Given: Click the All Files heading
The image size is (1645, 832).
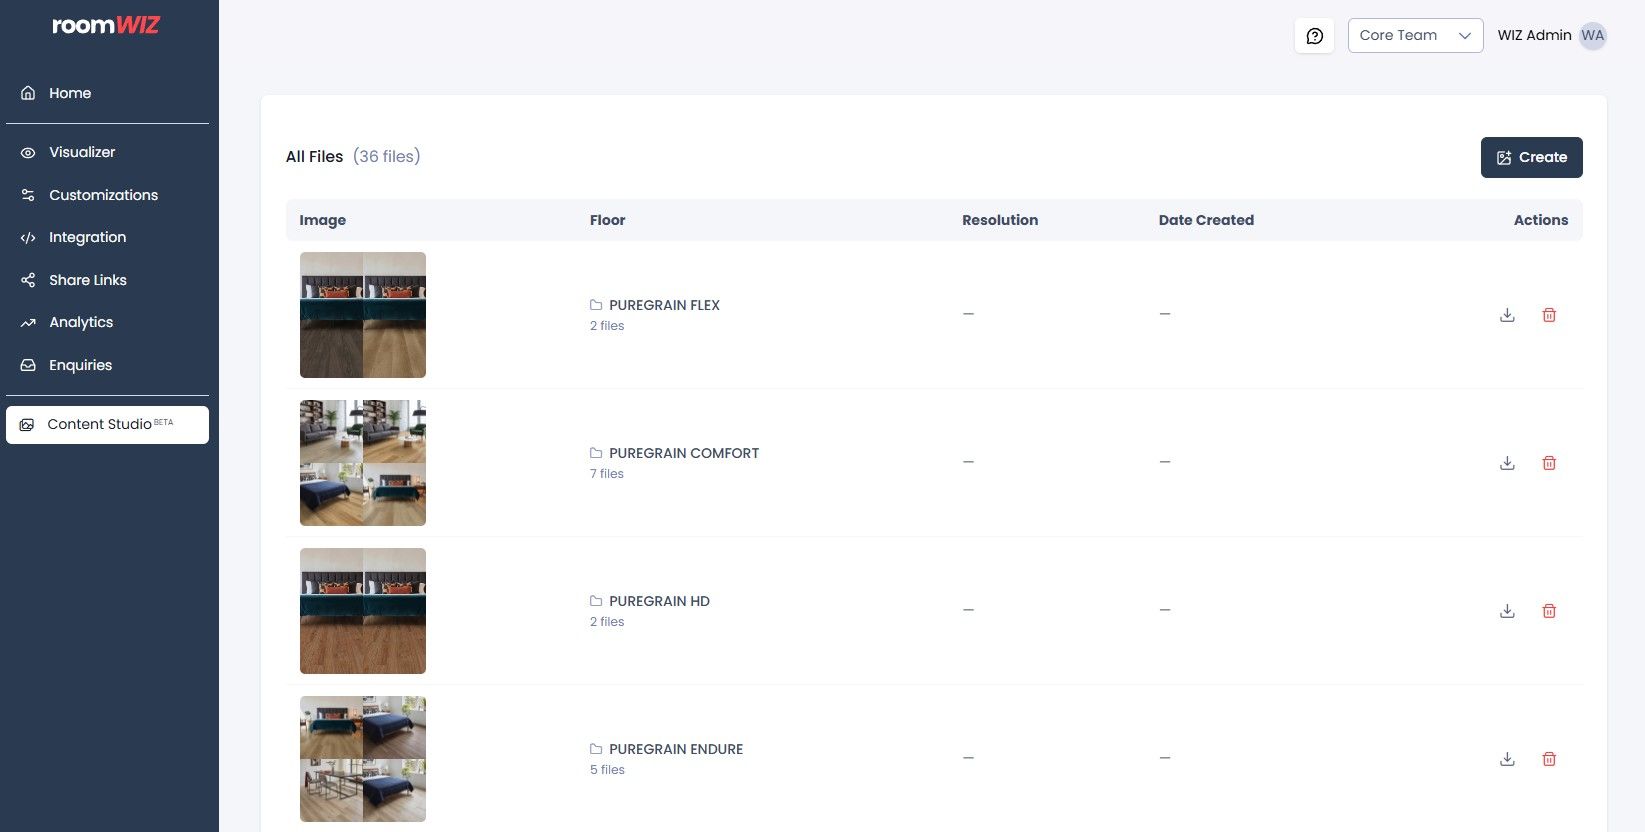Looking at the screenshot, I should point(314,157).
